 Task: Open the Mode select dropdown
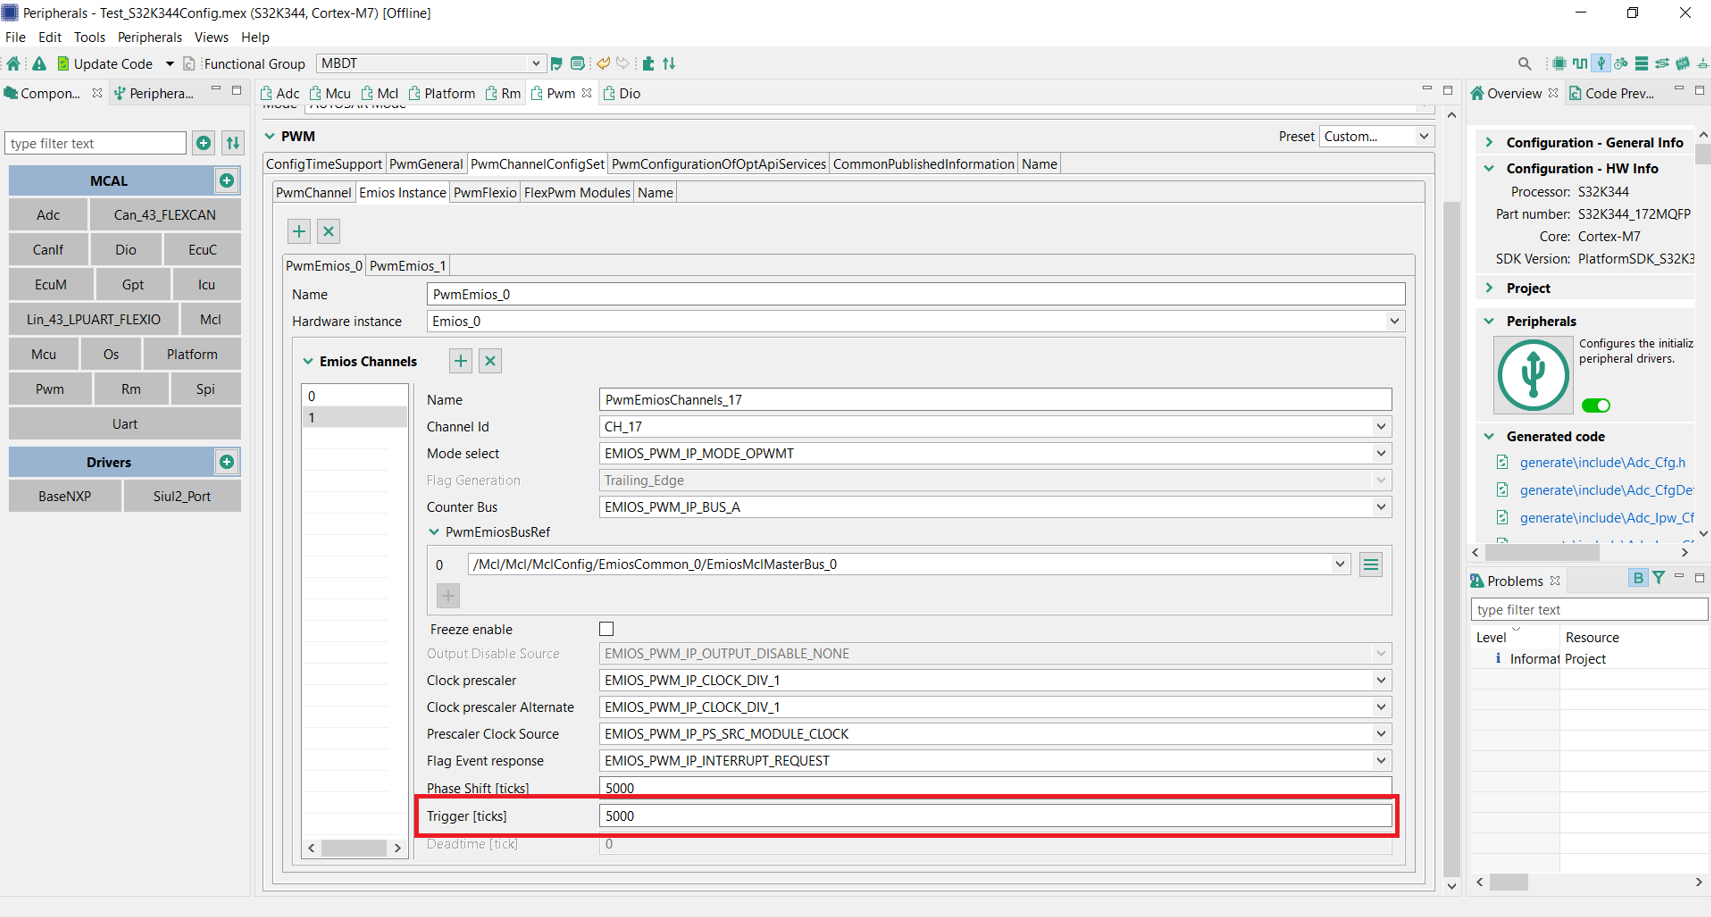(1380, 453)
